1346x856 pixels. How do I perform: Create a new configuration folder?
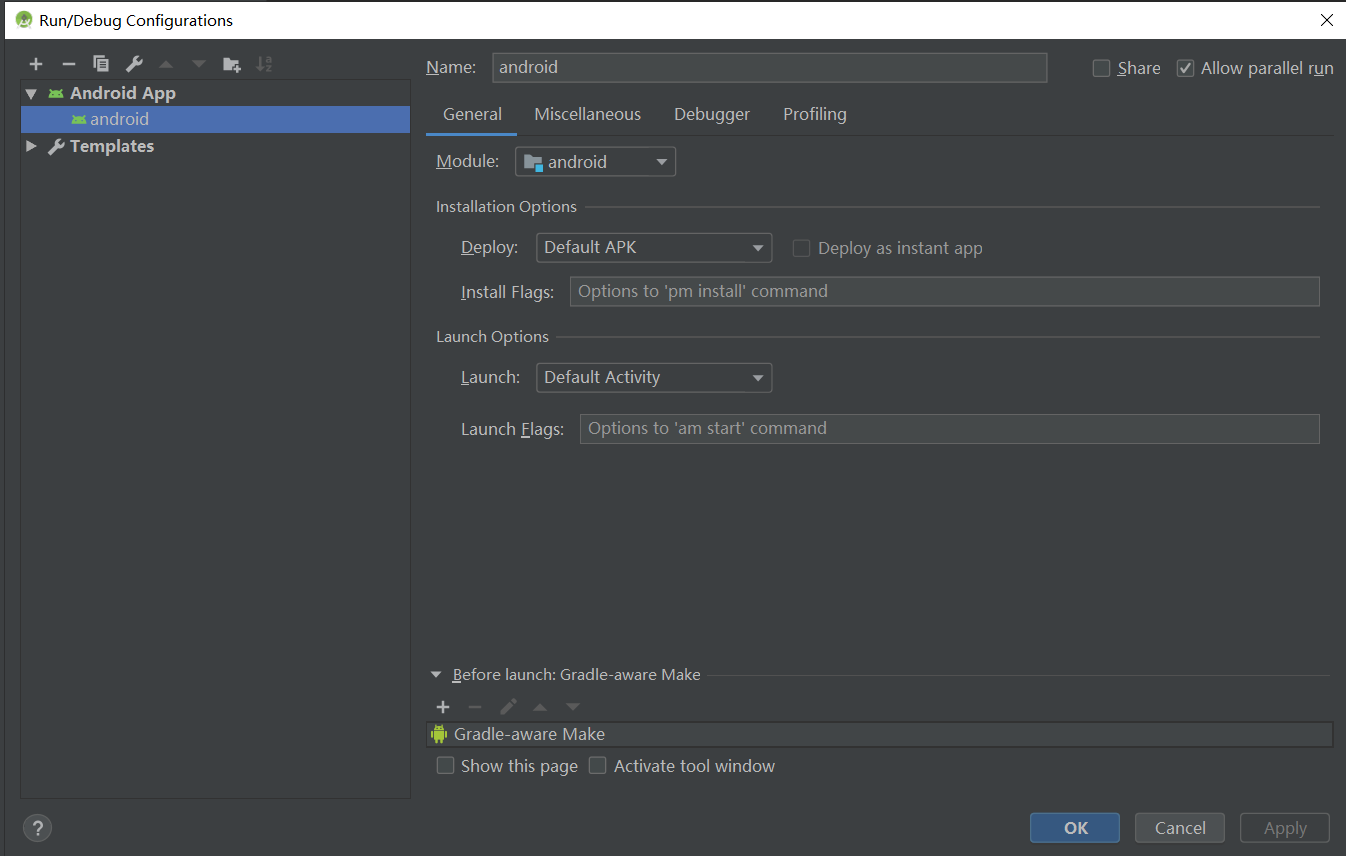(x=231, y=63)
